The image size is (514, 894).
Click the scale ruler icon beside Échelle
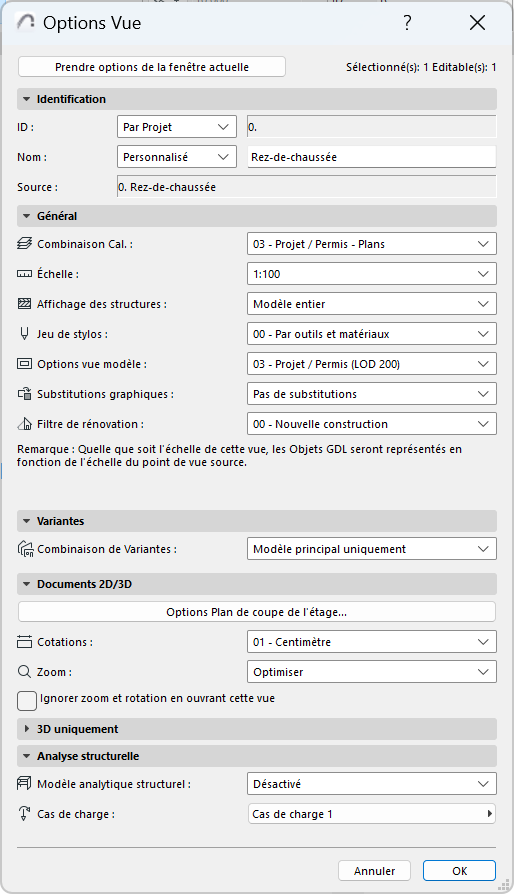(25, 274)
